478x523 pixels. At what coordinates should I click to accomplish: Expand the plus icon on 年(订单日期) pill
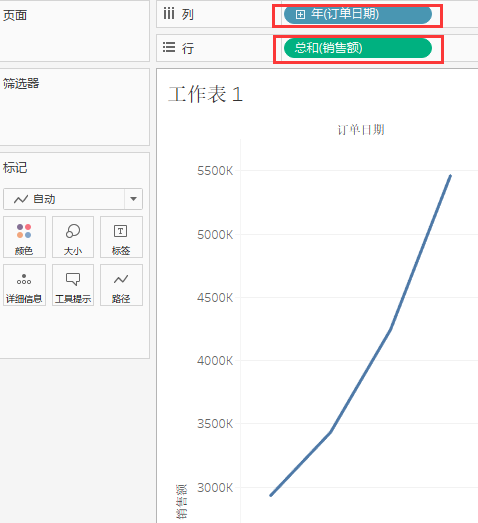[300, 15]
